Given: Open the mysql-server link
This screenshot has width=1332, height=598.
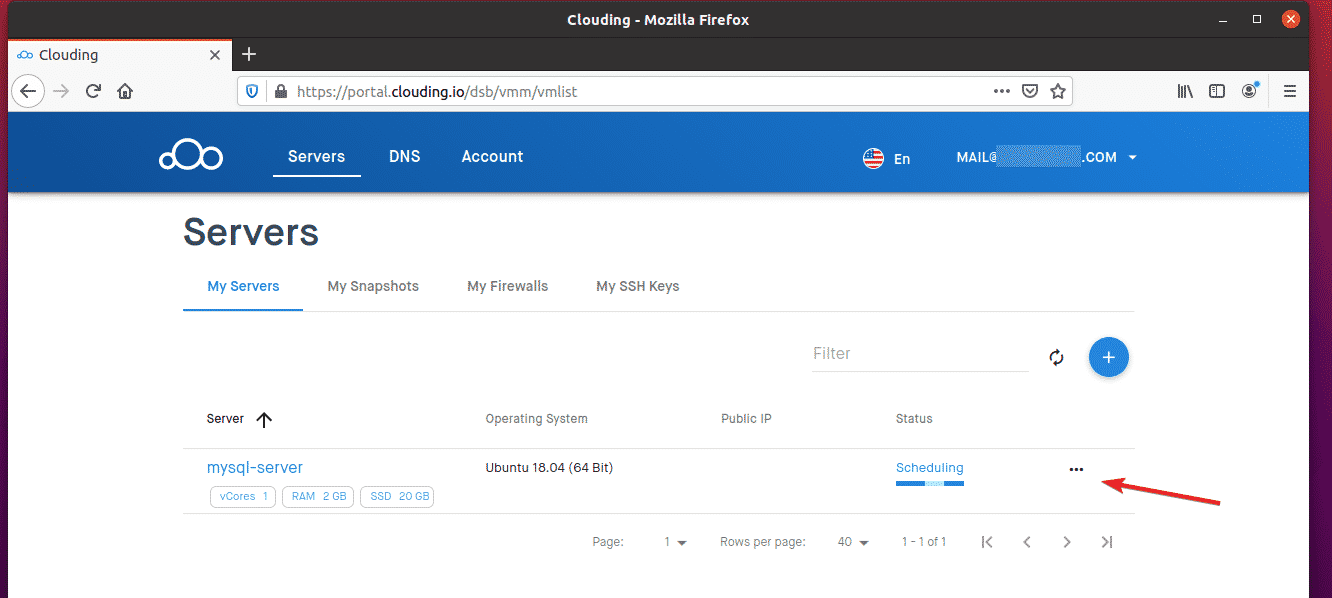Looking at the screenshot, I should (255, 467).
